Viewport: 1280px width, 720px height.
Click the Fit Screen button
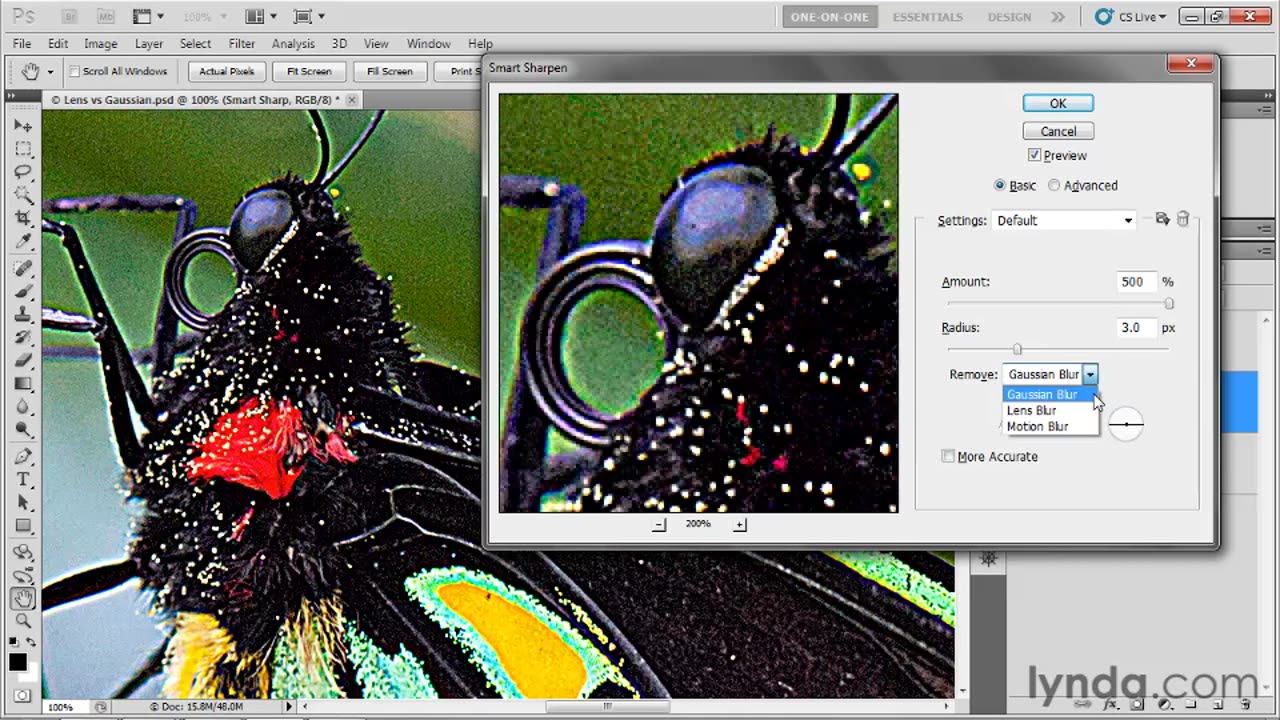coord(309,71)
